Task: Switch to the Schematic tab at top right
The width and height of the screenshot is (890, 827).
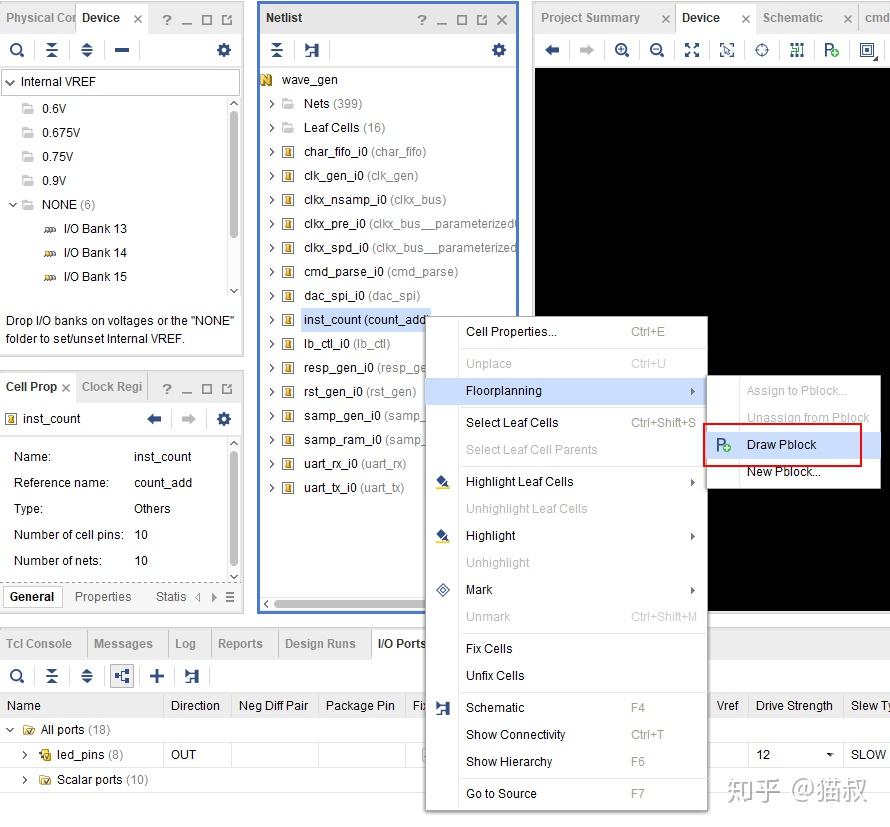Action: [x=792, y=17]
